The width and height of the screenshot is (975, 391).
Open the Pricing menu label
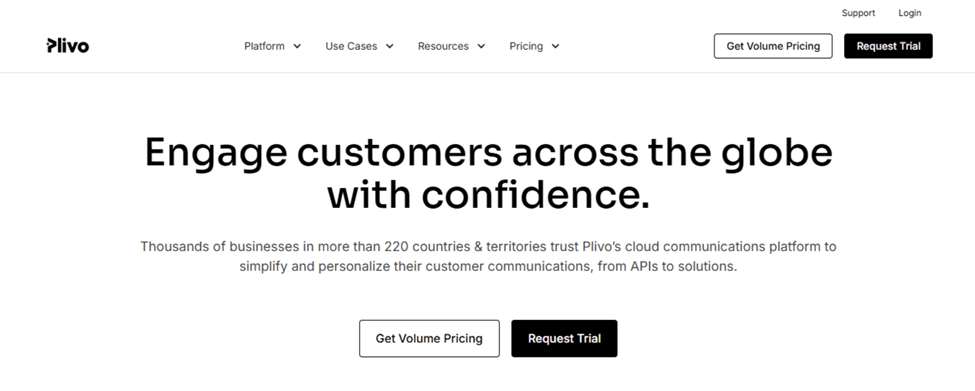point(526,46)
